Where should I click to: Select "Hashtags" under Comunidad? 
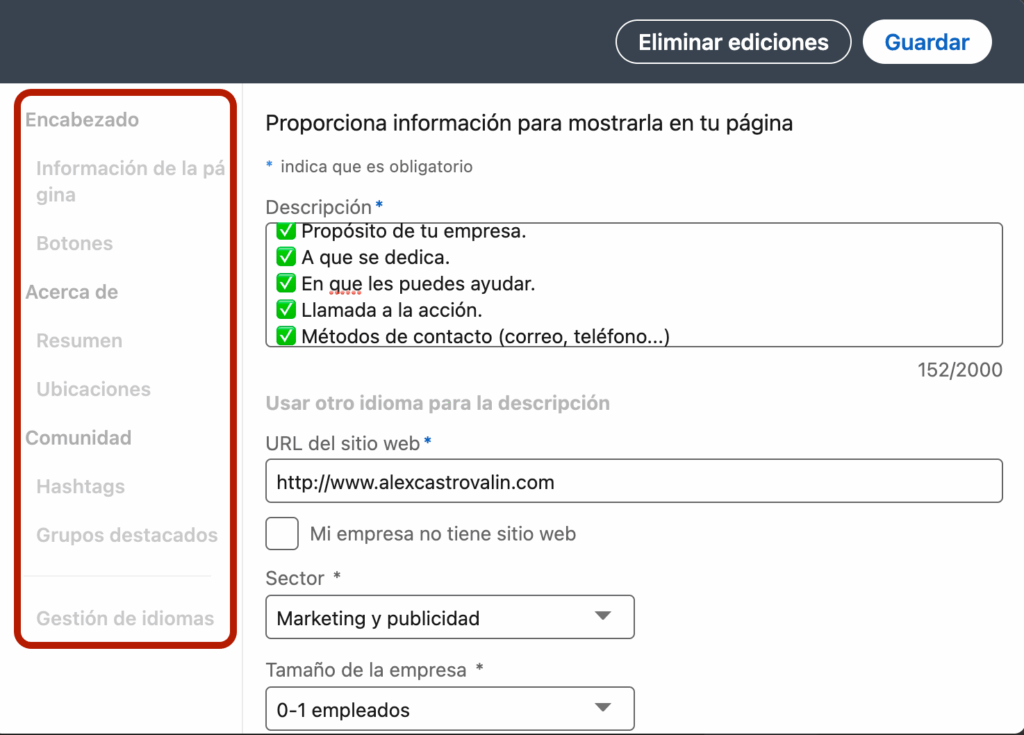pyautogui.click(x=82, y=486)
